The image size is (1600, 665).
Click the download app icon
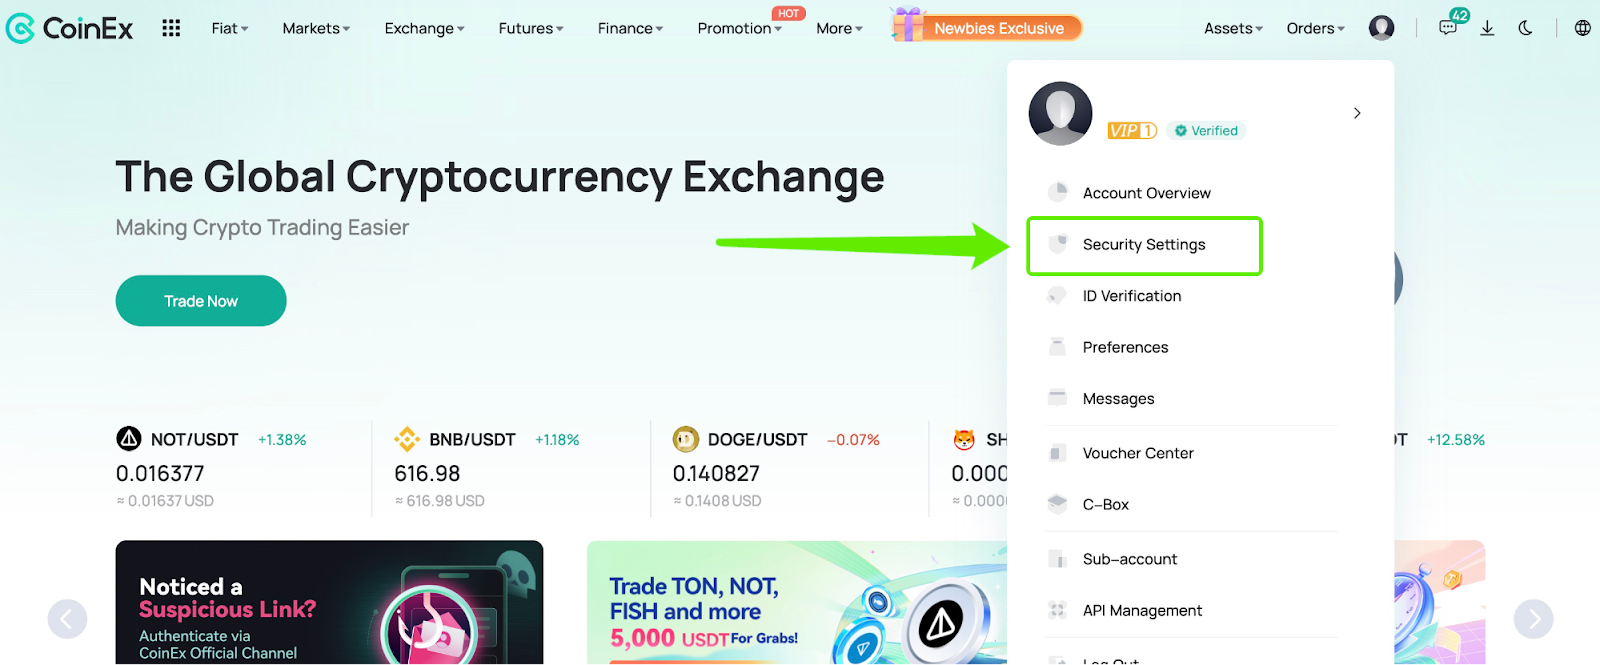pyautogui.click(x=1487, y=28)
